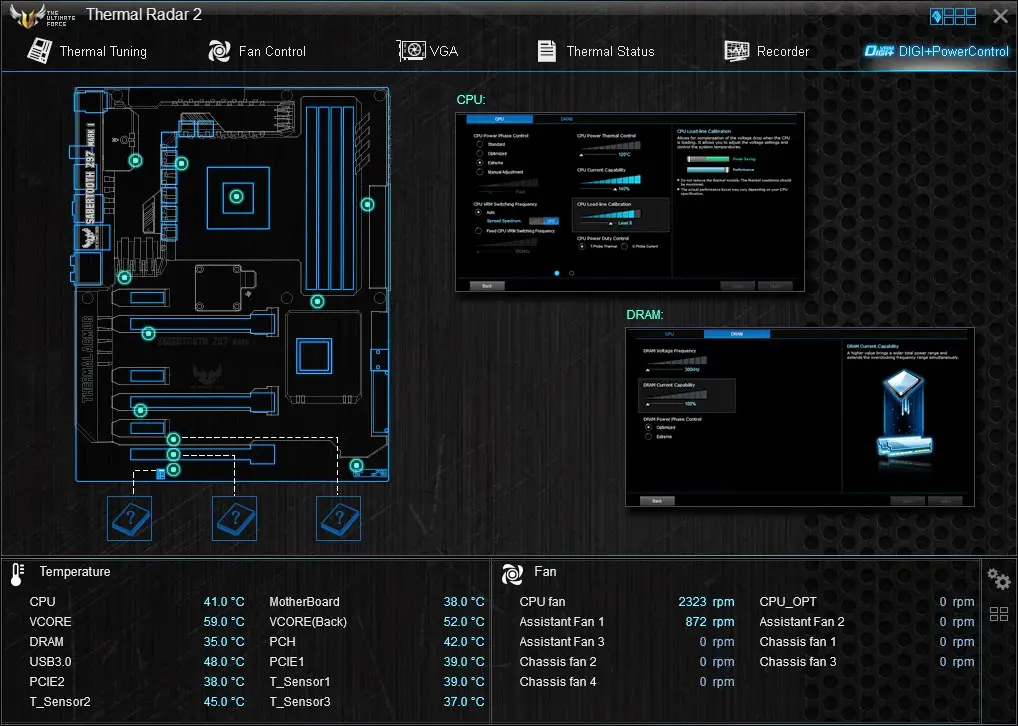Viewport: 1018px width, 726px height.
Task: Open the VGA tab
Action: pyautogui.click(x=427, y=51)
